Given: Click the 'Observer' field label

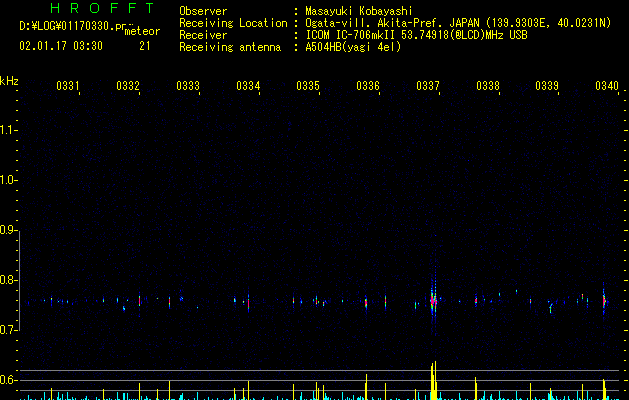Looking at the screenshot, I should (203, 11).
